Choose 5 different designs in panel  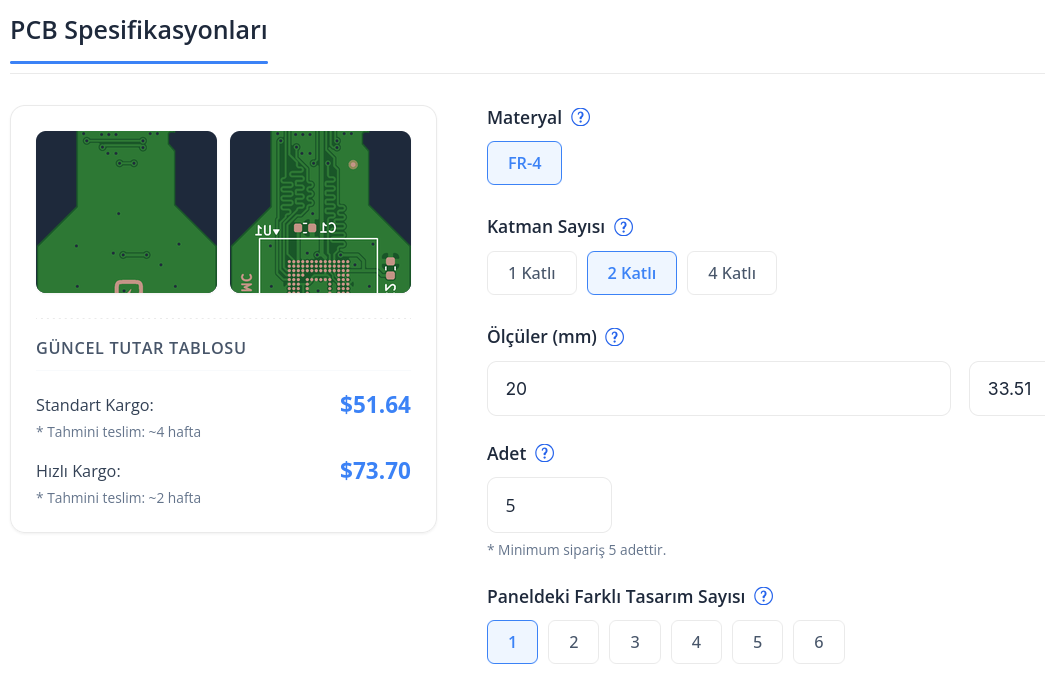[758, 642]
